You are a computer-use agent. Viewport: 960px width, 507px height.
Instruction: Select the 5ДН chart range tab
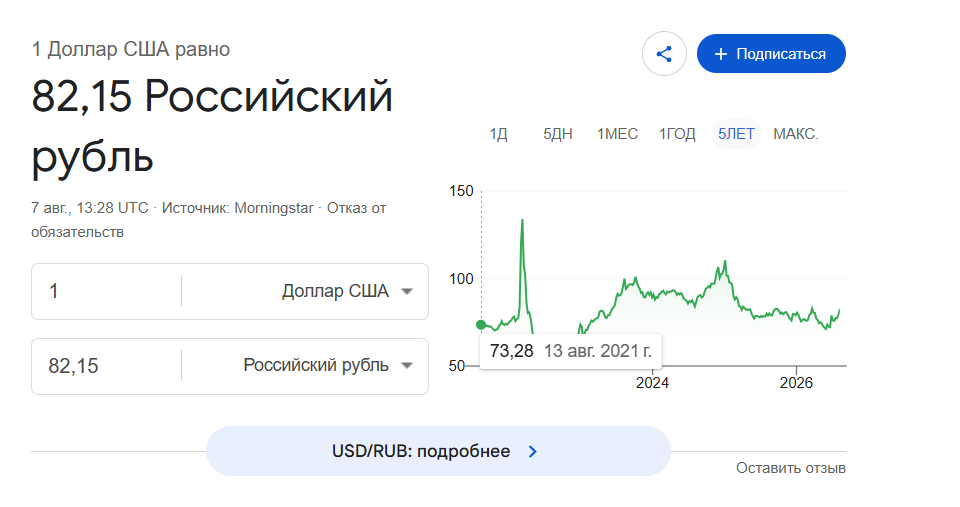[x=558, y=134]
